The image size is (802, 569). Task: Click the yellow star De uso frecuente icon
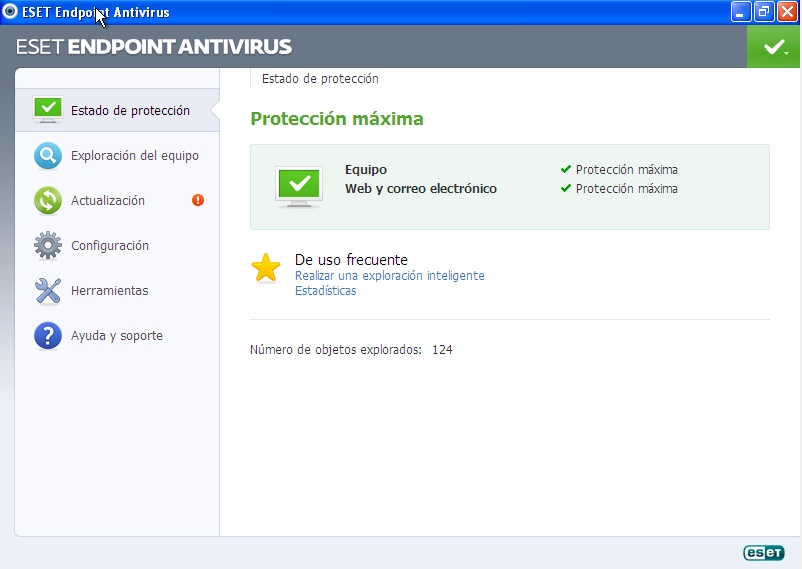pyautogui.click(x=266, y=268)
